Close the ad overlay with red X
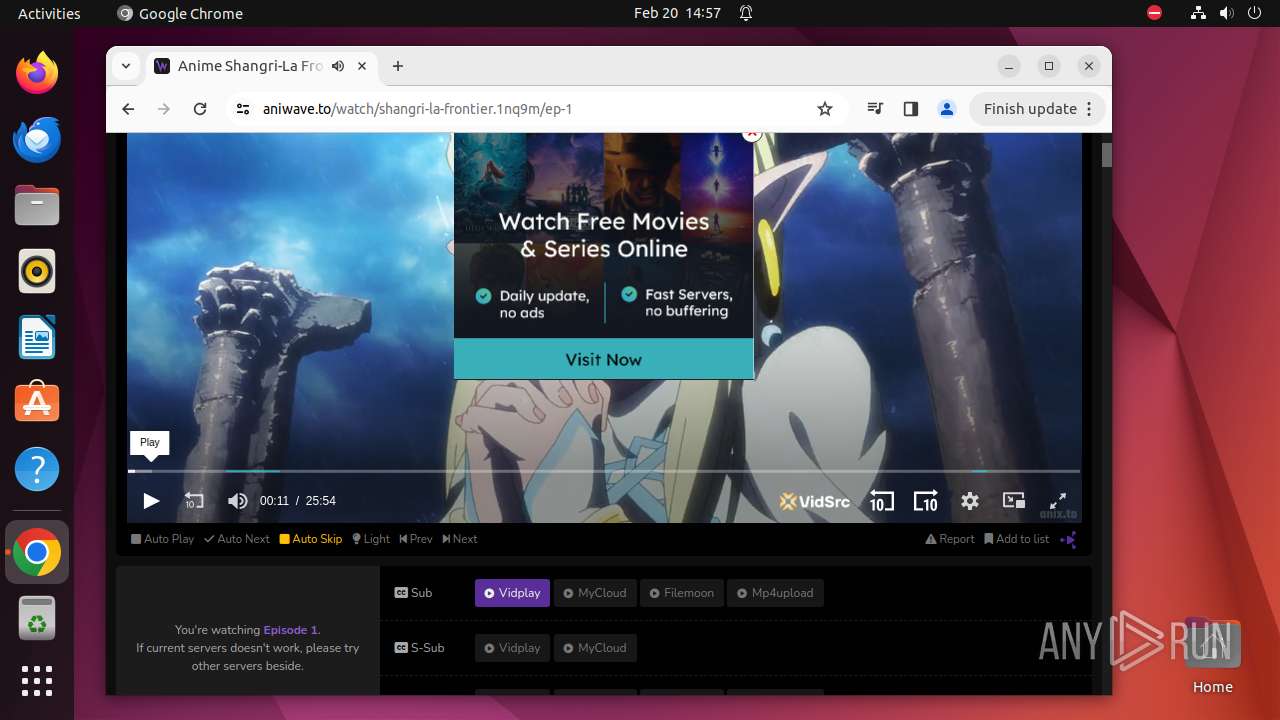The width and height of the screenshot is (1280, 720). click(752, 134)
